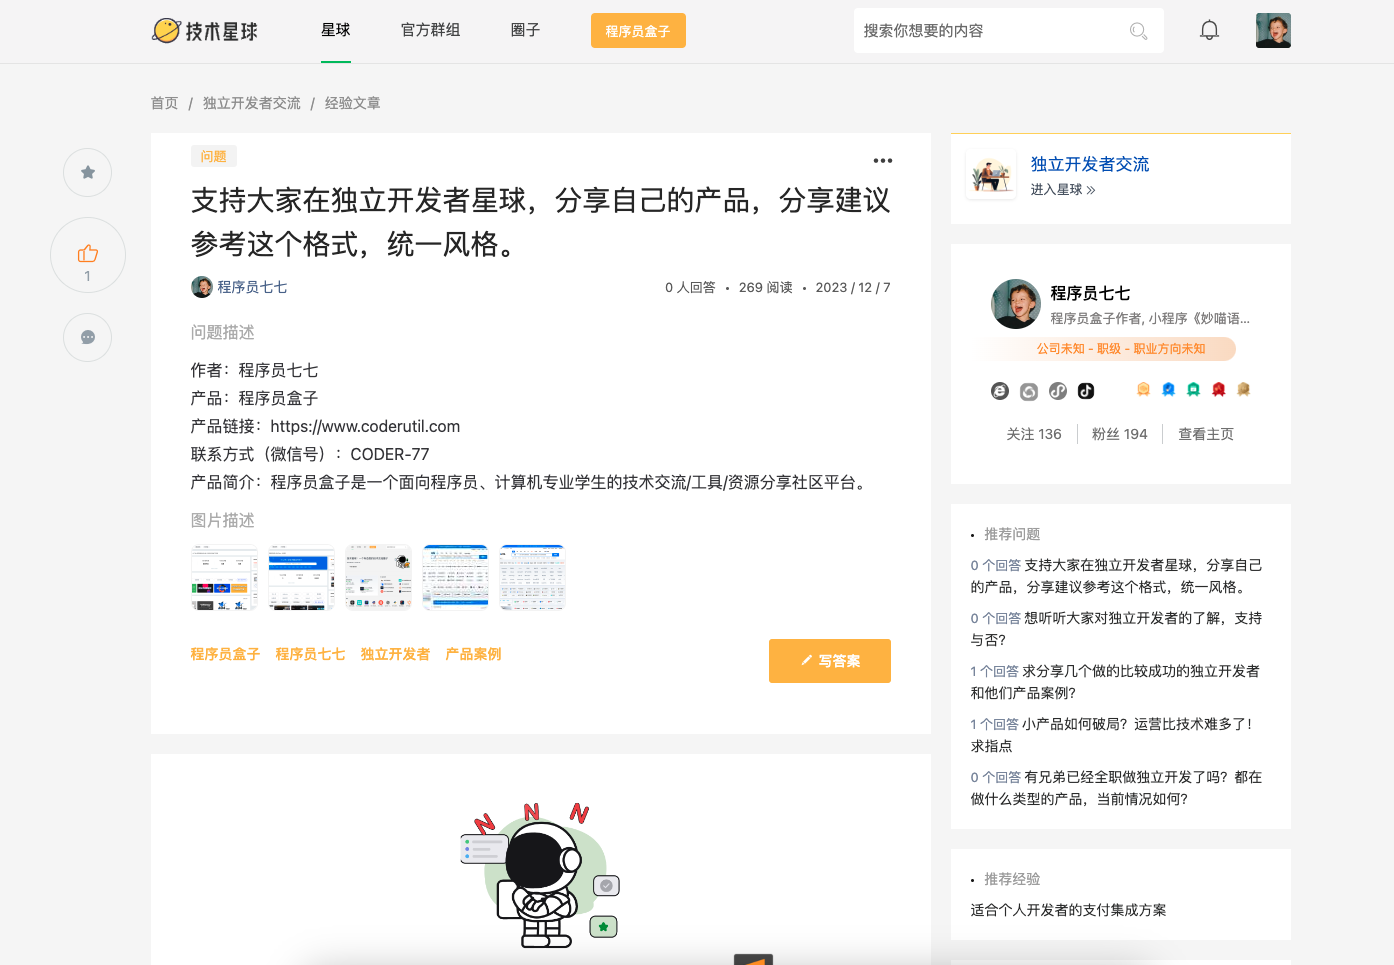Click the 0 人回答 answer count
Image resolution: width=1394 pixels, height=965 pixels.
click(690, 287)
